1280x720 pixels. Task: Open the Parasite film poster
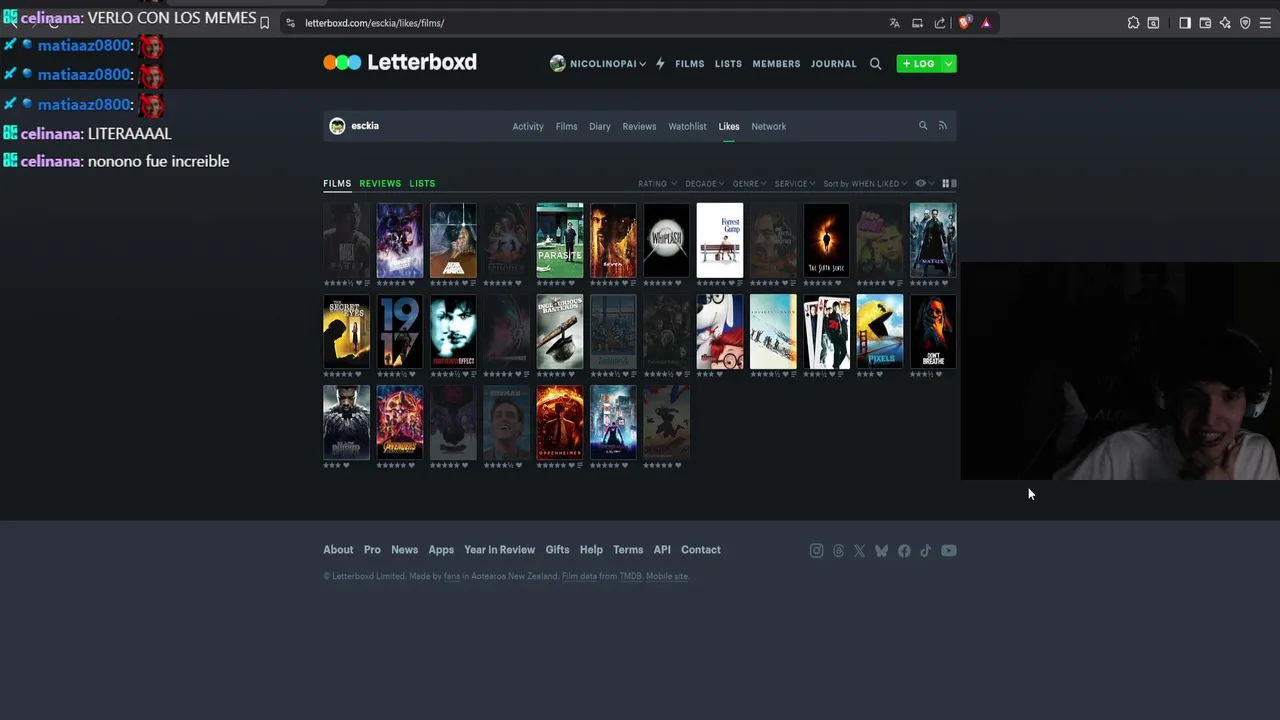pyautogui.click(x=560, y=240)
